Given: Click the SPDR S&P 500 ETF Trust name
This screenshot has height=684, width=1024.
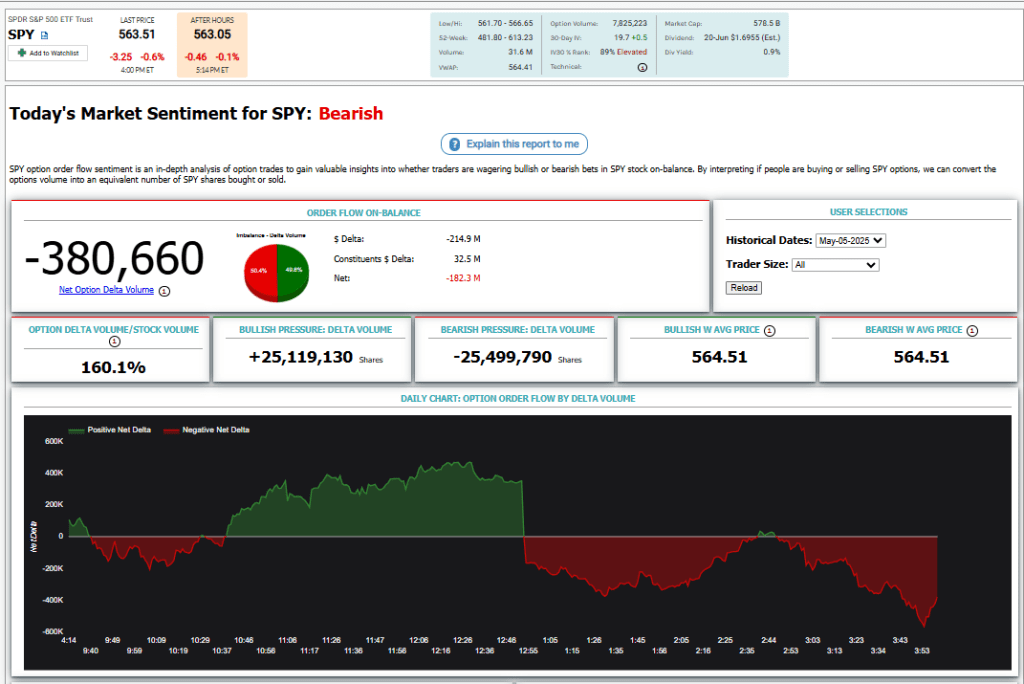Looking at the screenshot, I should click(x=50, y=20).
